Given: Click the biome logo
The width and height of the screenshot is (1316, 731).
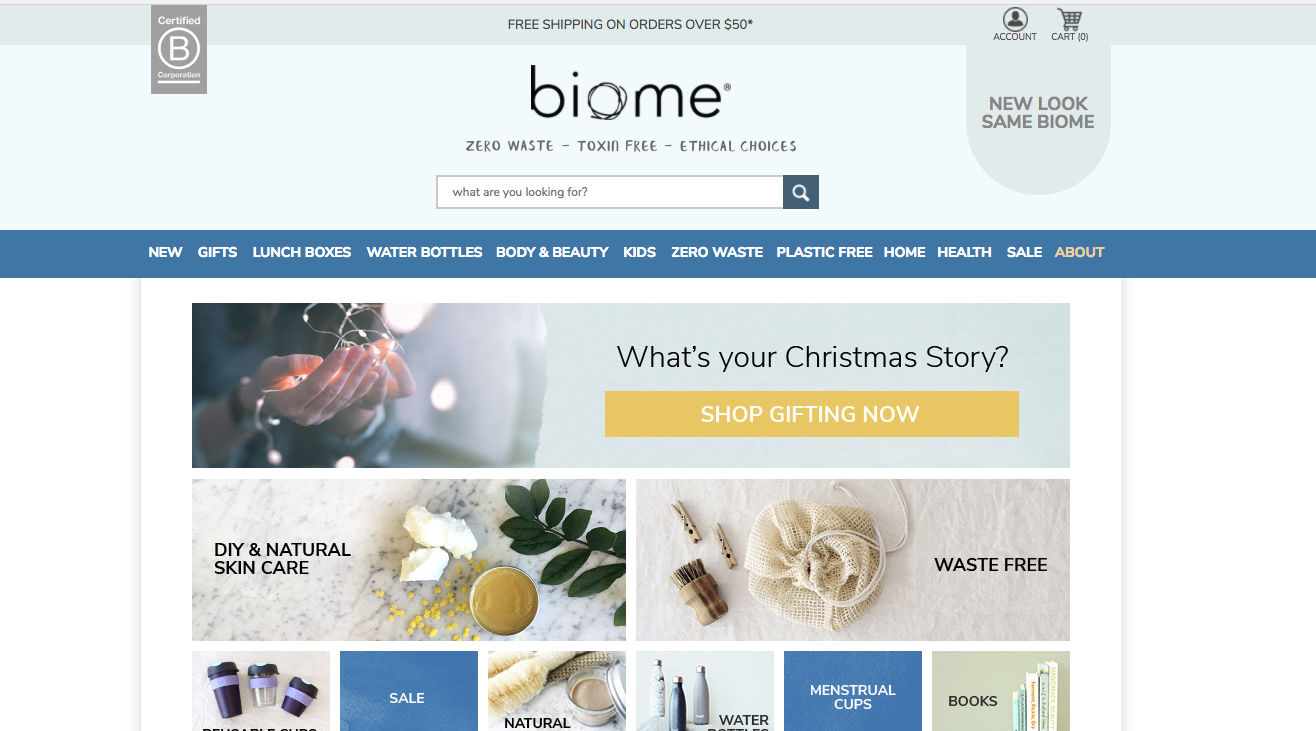Looking at the screenshot, I should tap(630, 92).
